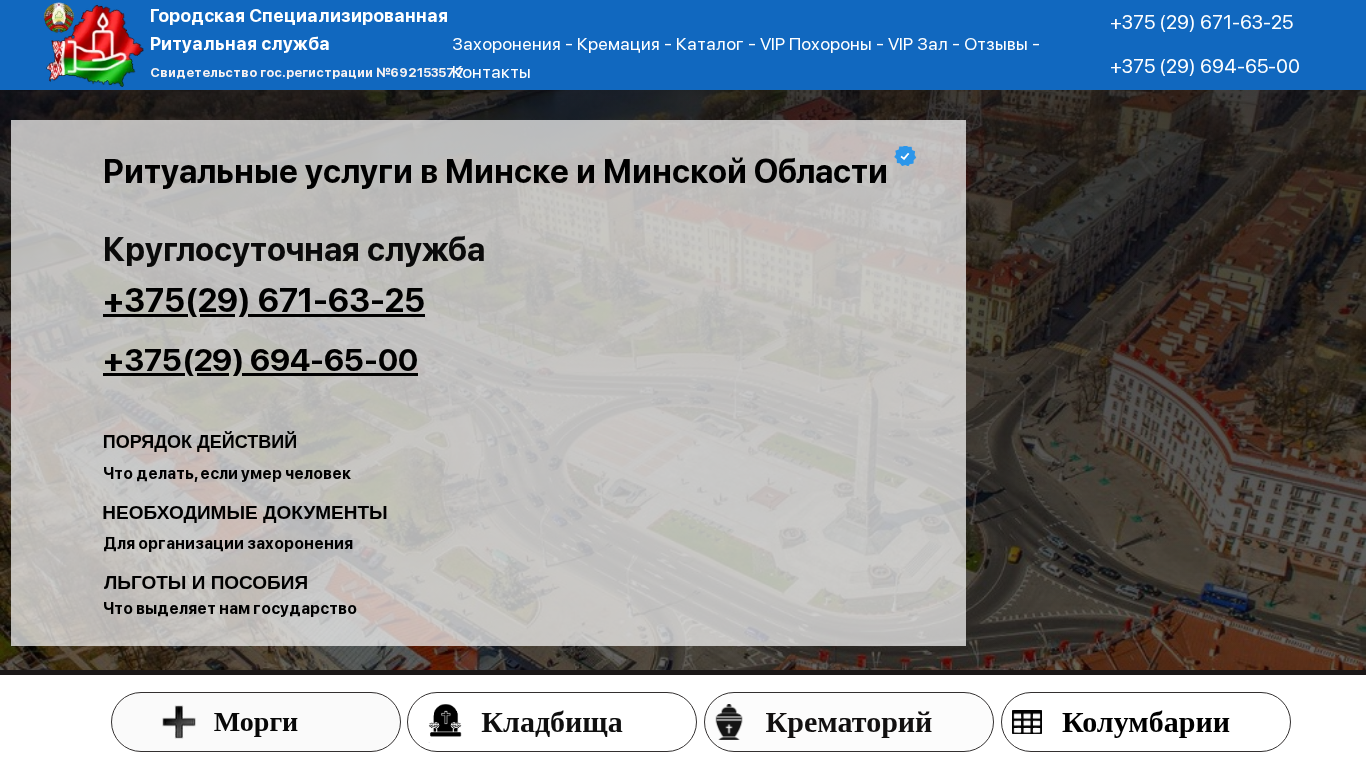Click Свидетельство гос.регистрации text
The image size is (1366, 768).
coord(306,73)
